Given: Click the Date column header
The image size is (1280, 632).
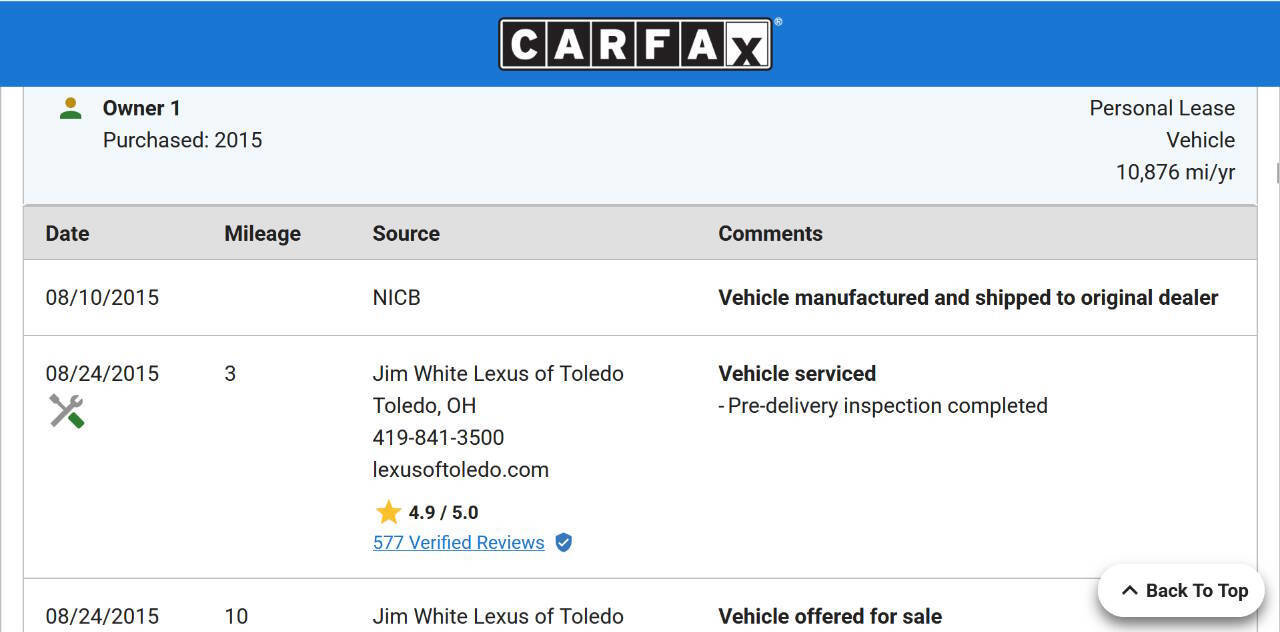Looking at the screenshot, I should (x=67, y=233).
